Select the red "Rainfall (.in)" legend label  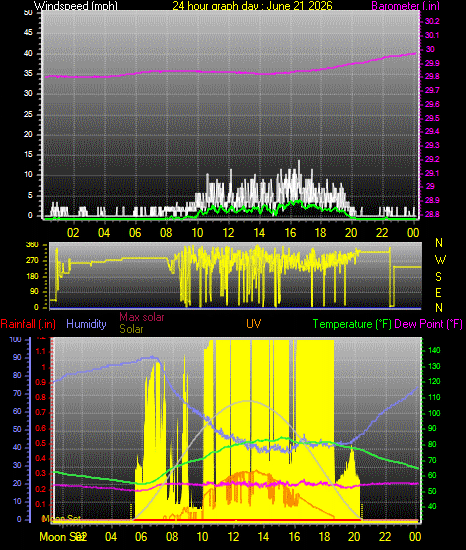click(28, 324)
